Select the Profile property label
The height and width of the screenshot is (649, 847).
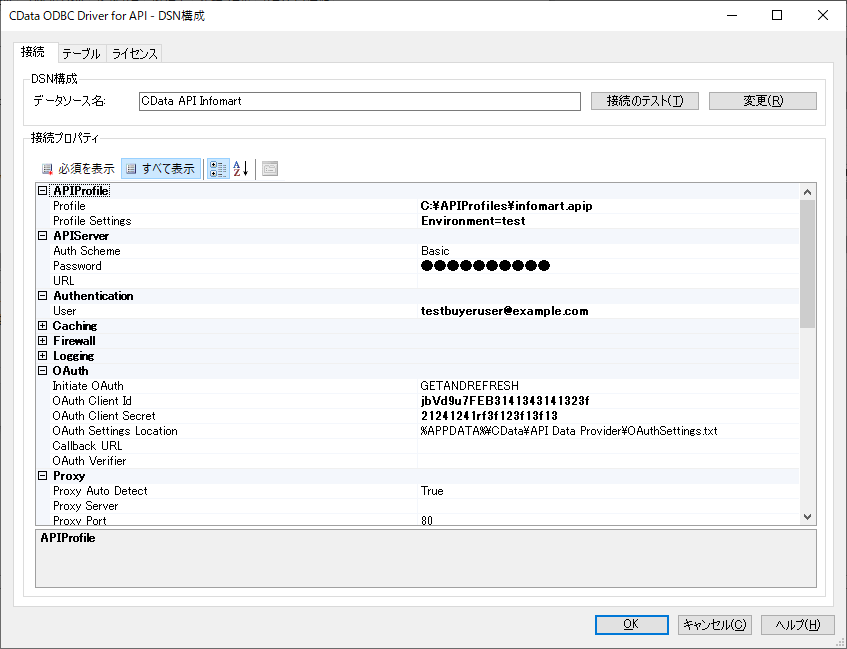click(x=69, y=206)
